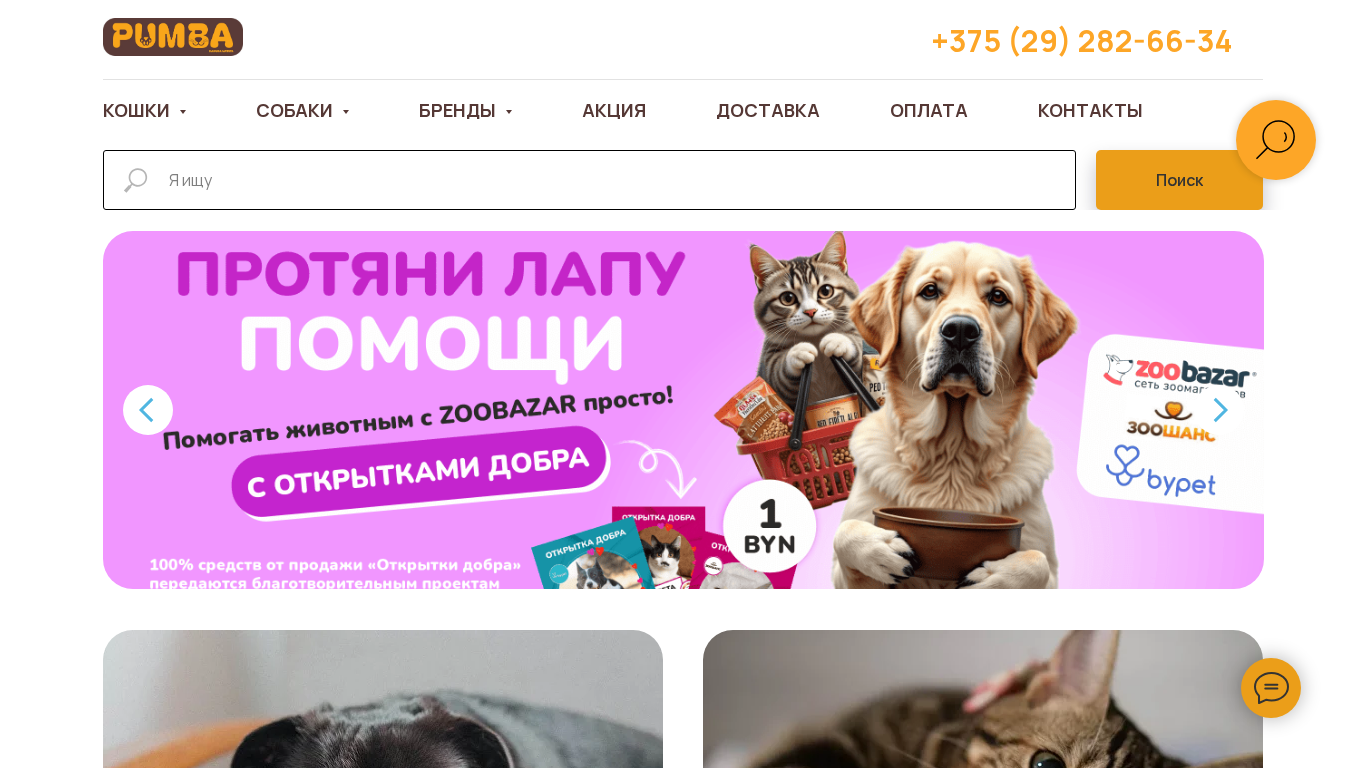Open the Оплата menu item
This screenshot has width=1366, height=768.
click(x=929, y=111)
